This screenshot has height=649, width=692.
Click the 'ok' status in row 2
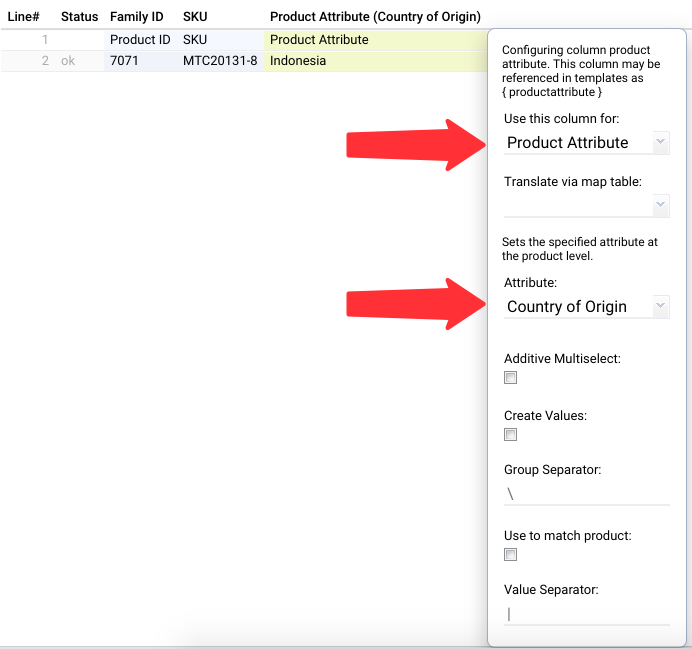(68, 61)
